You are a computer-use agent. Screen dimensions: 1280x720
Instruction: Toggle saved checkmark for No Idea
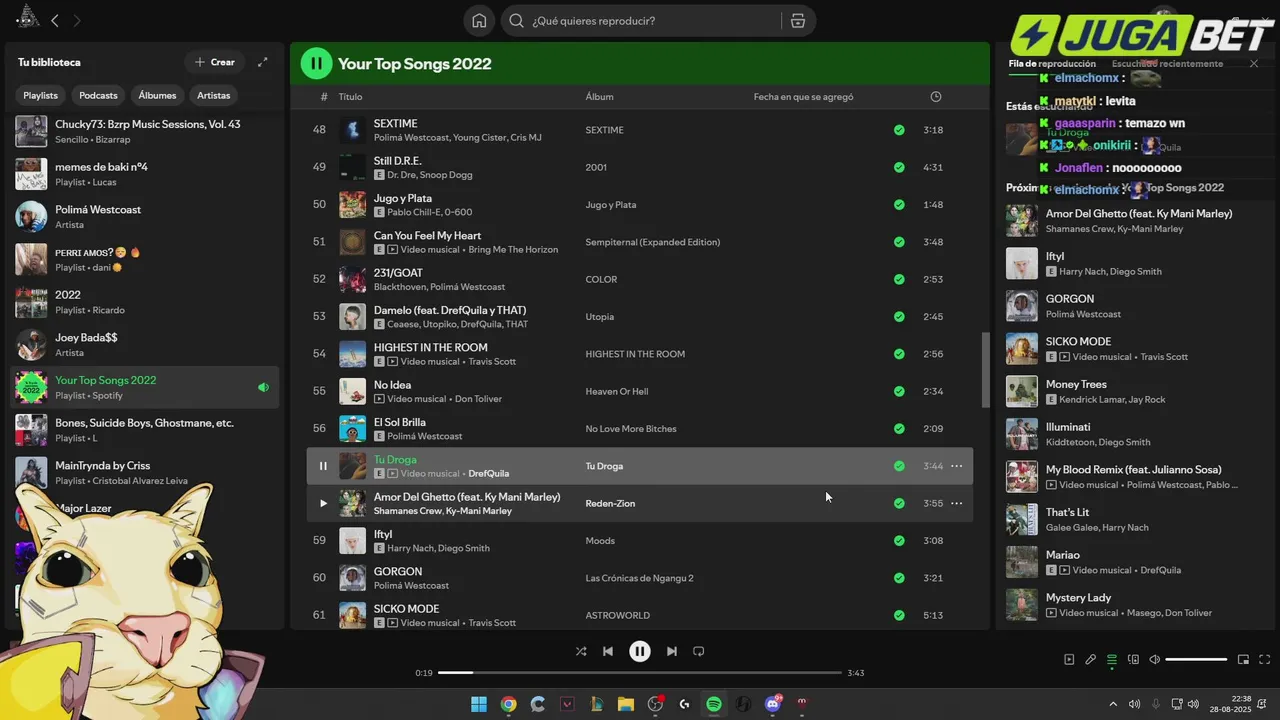tap(899, 391)
